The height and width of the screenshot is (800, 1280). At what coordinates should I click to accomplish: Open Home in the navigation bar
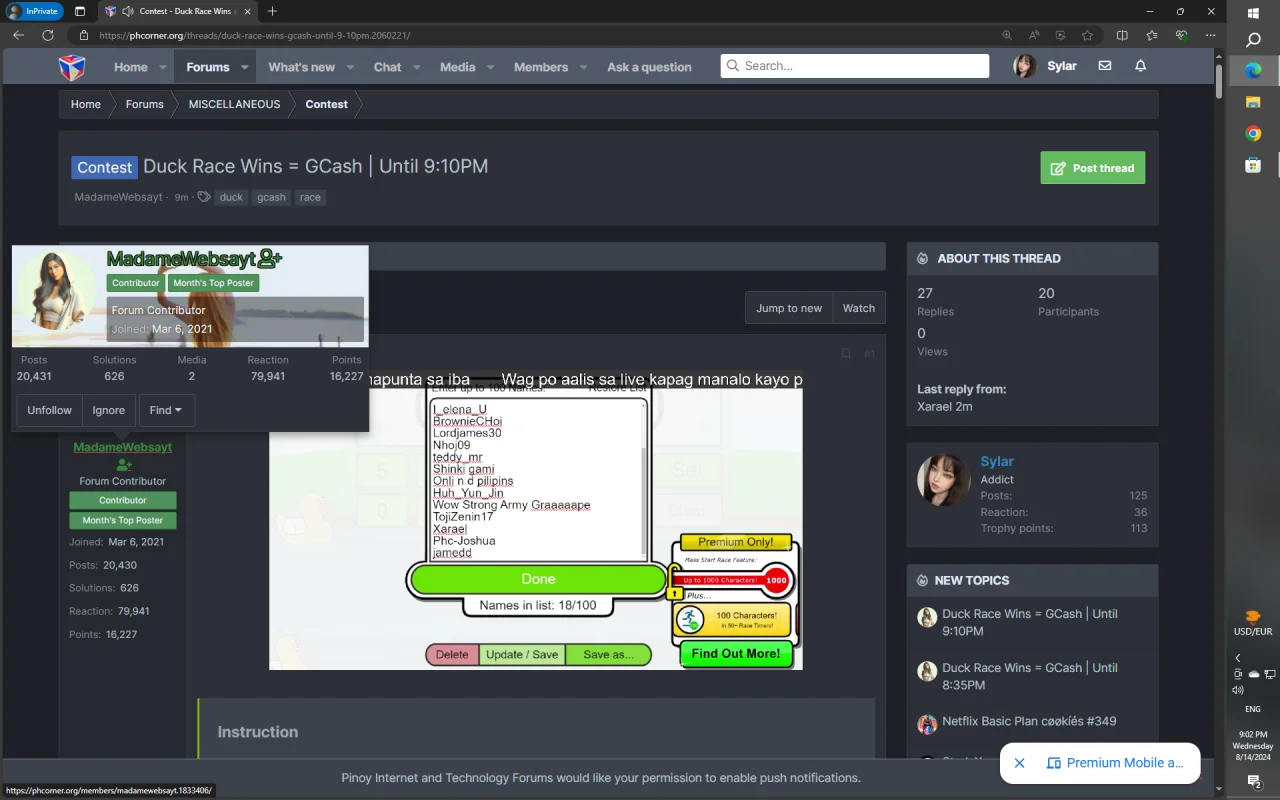130,67
